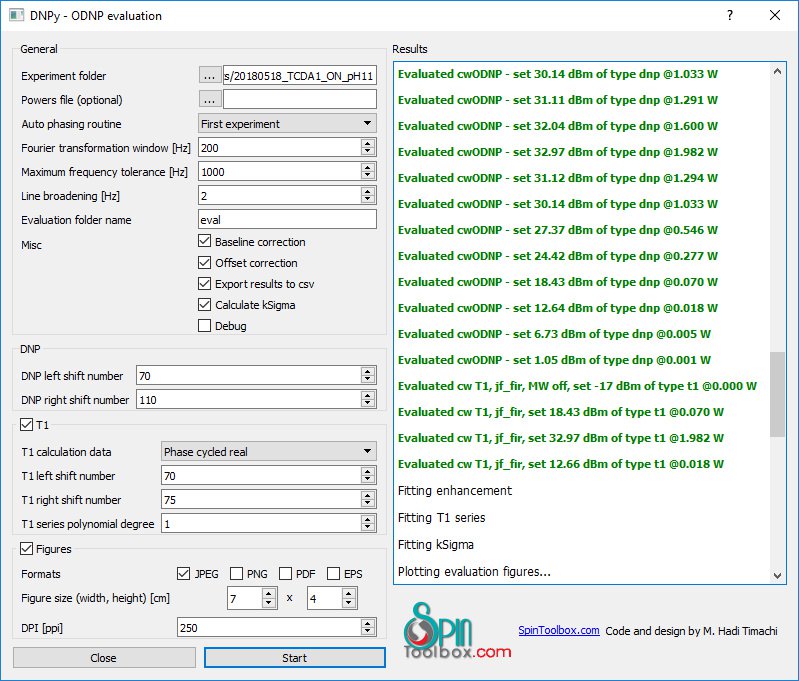Click the Results panel vertical scrollbar thumb
This screenshot has width=799, height=681.
(778, 394)
